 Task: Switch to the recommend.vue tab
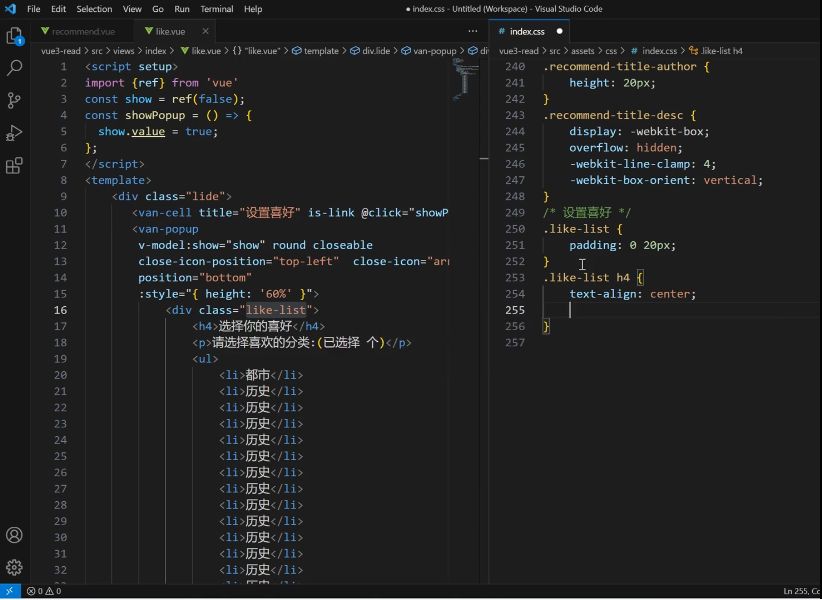coord(84,31)
